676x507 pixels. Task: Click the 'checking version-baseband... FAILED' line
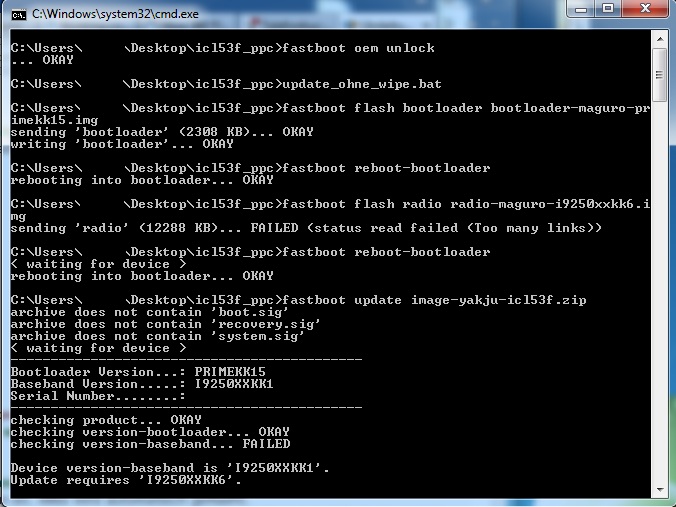[150, 444]
